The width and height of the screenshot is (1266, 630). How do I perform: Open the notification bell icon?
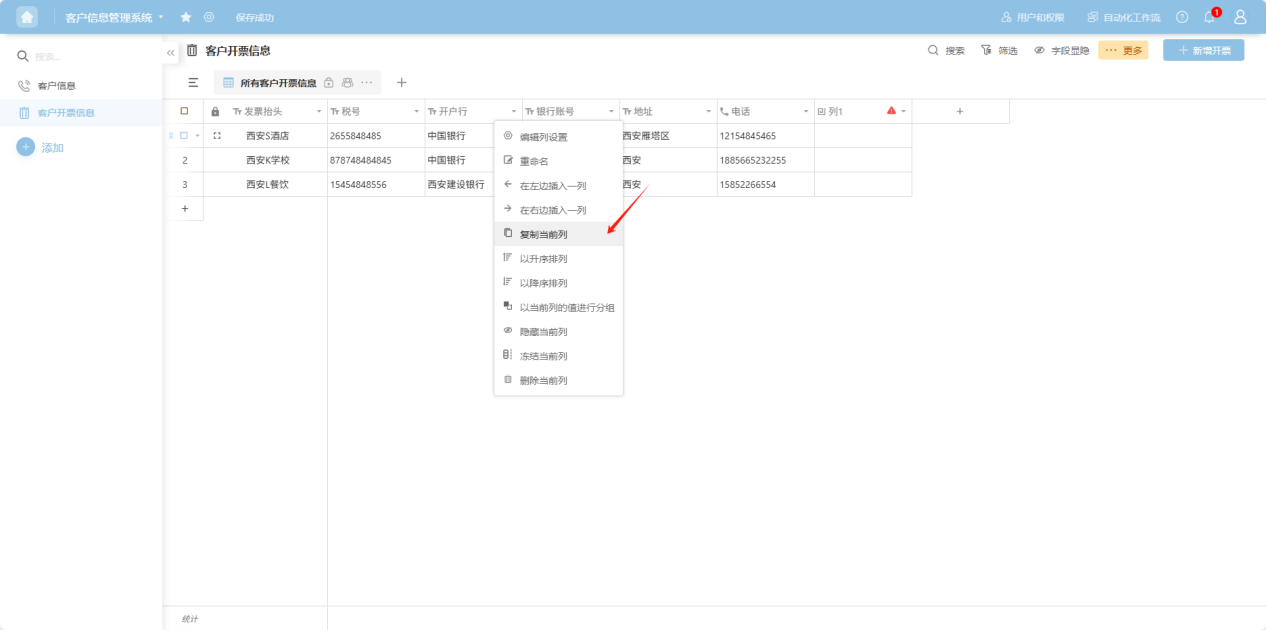click(x=1209, y=17)
